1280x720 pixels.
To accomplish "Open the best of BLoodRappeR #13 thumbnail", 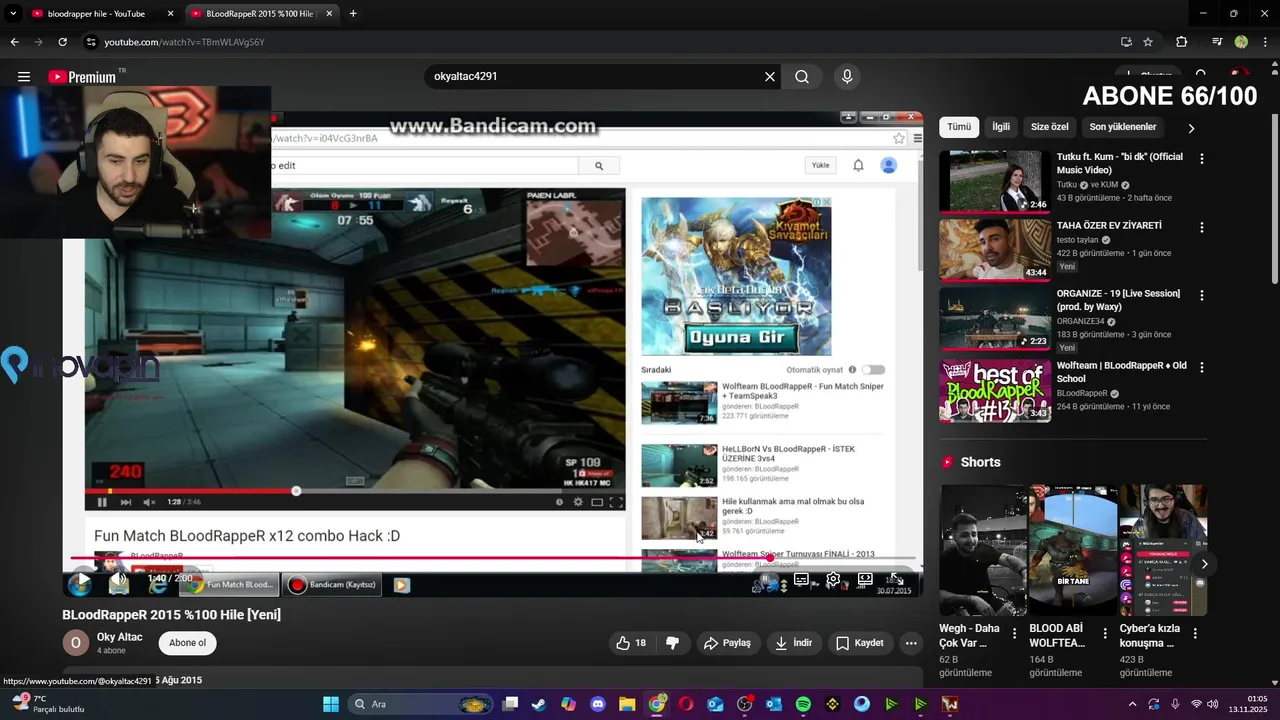I will click(995, 391).
